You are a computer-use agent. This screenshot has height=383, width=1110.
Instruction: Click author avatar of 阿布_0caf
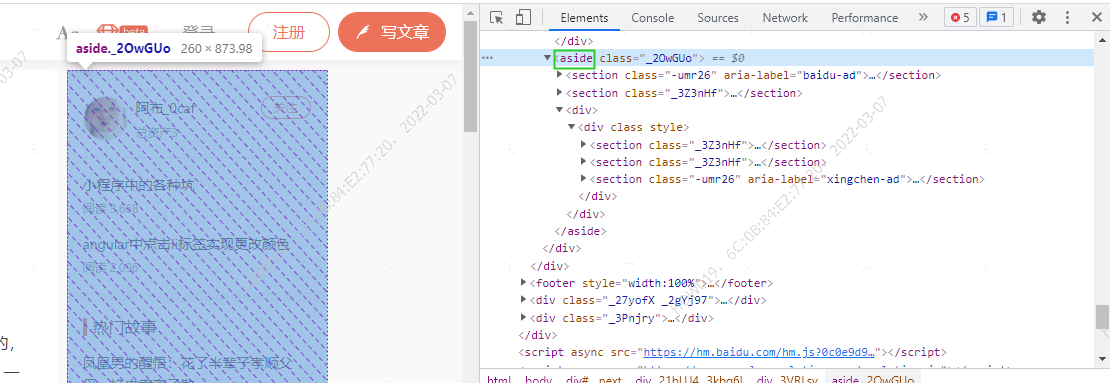[105, 118]
